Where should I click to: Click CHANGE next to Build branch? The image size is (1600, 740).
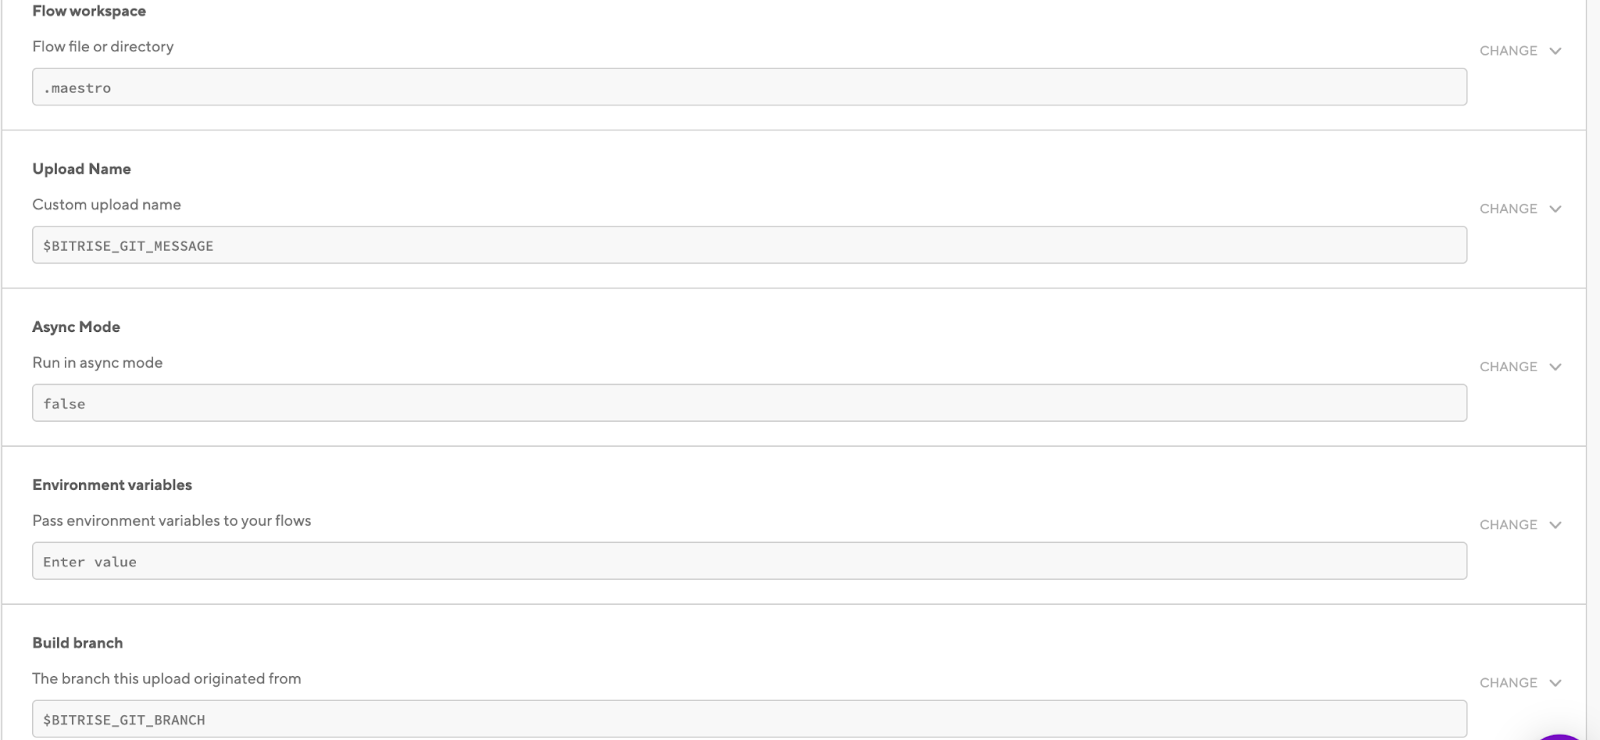(1507, 682)
